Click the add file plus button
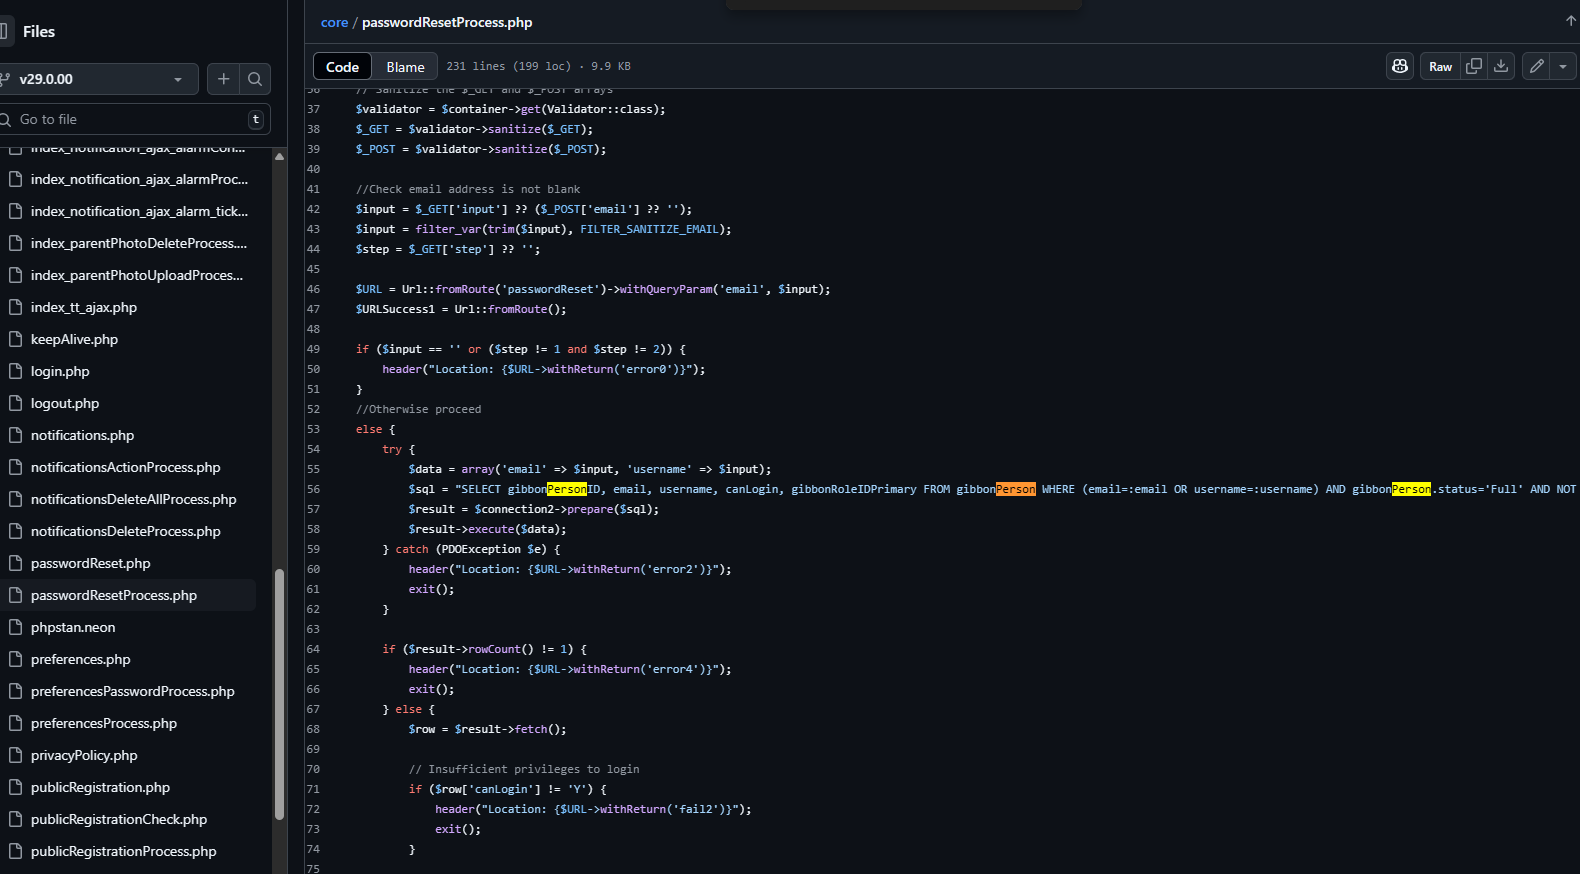Screen dimensions: 1580x874 pos(223,79)
